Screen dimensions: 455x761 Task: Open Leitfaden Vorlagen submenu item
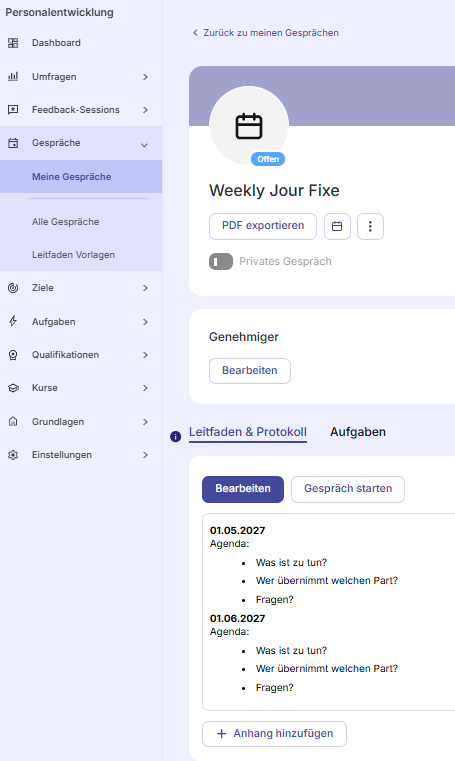coord(81,255)
